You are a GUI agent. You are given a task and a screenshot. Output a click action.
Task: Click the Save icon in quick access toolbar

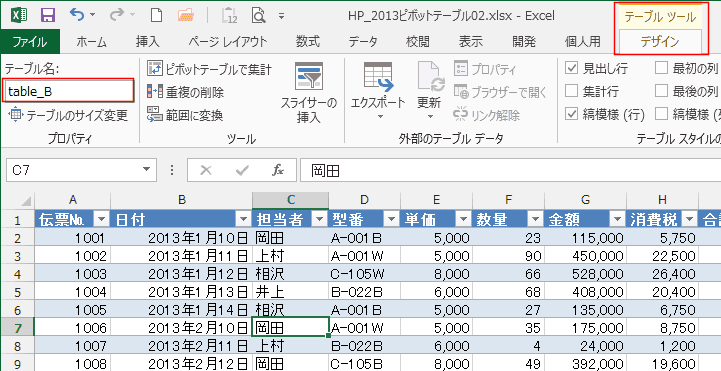(x=48, y=15)
